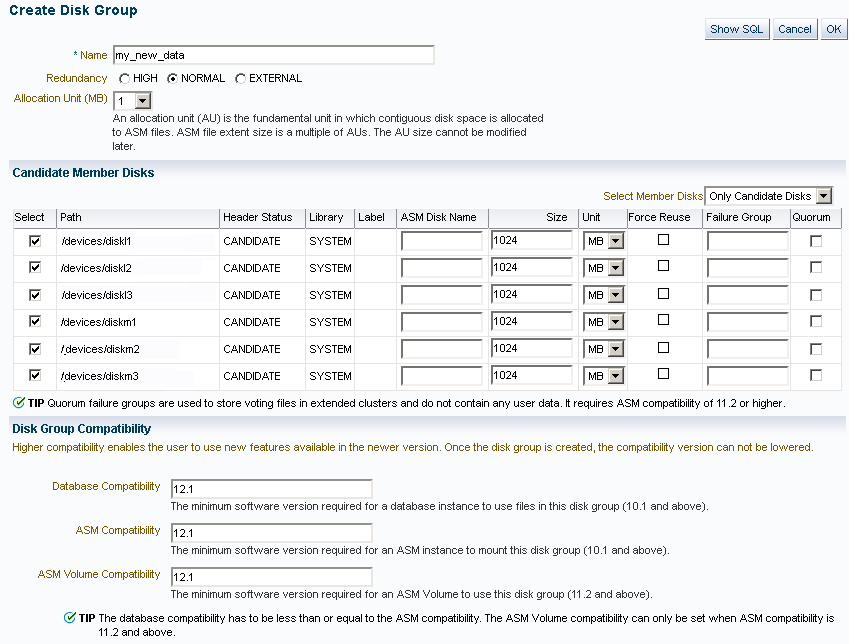Select HIGH redundancy option

[x=125, y=79]
